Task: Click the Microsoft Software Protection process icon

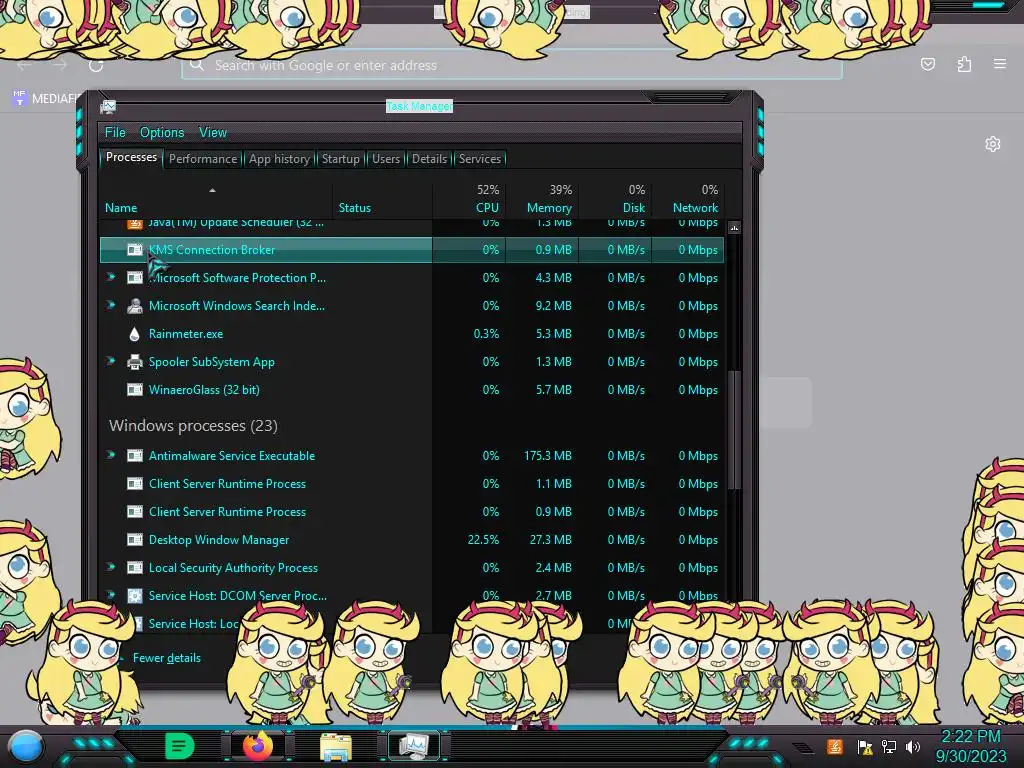Action: click(x=135, y=278)
